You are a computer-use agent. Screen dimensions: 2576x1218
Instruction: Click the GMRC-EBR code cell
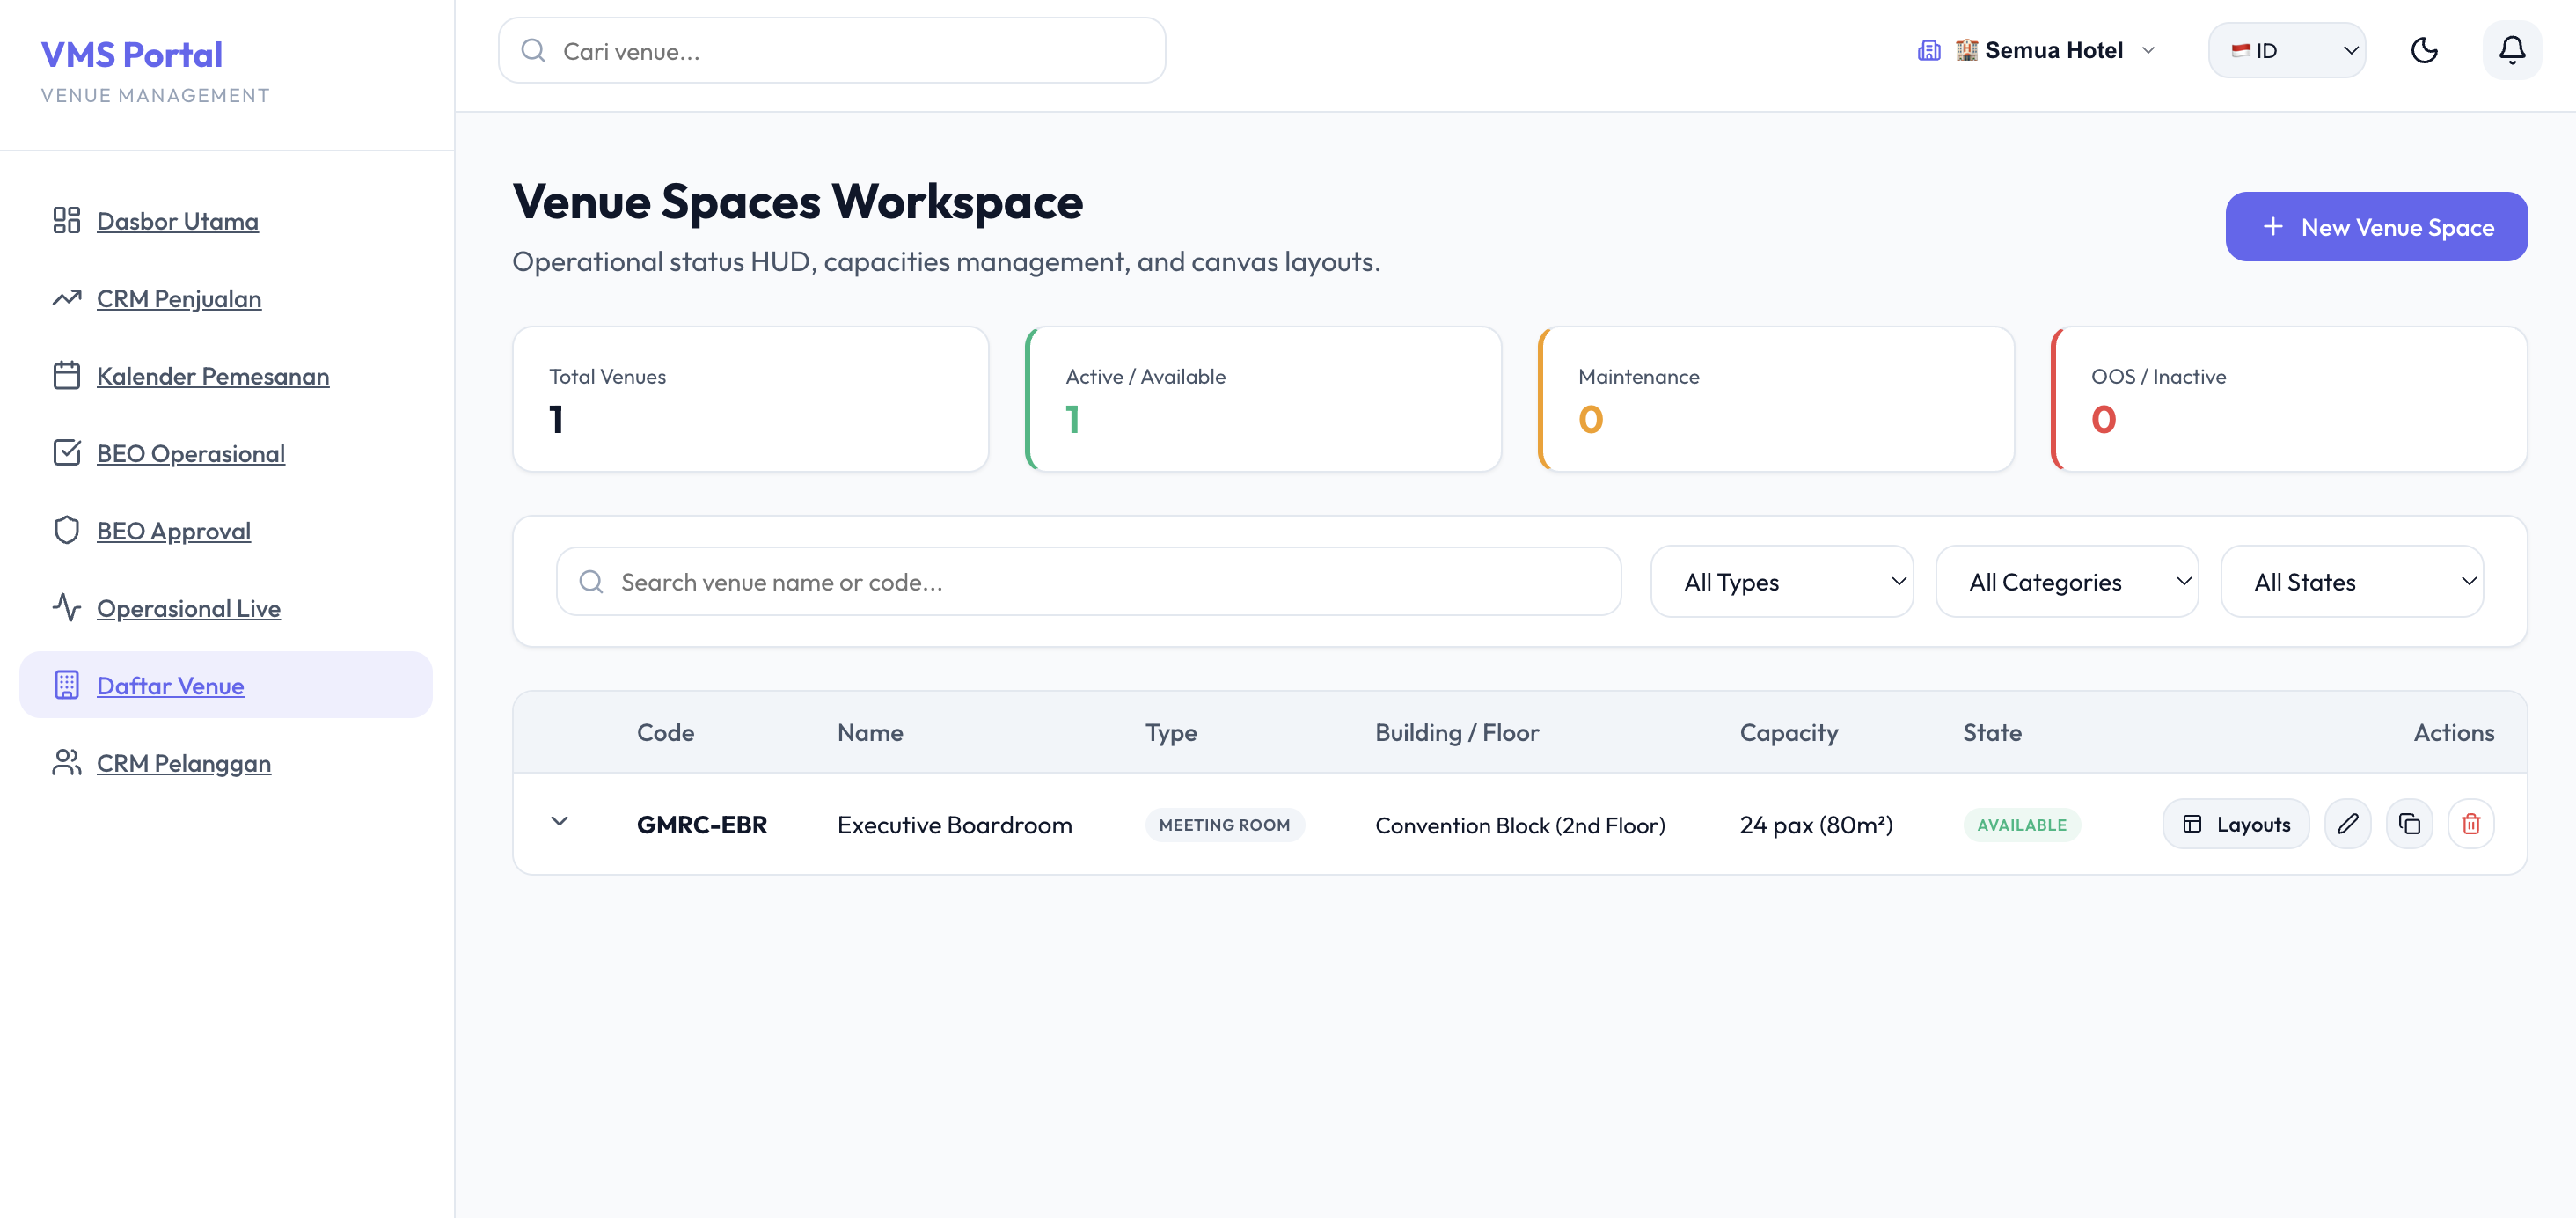pyautogui.click(x=702, y=825)
